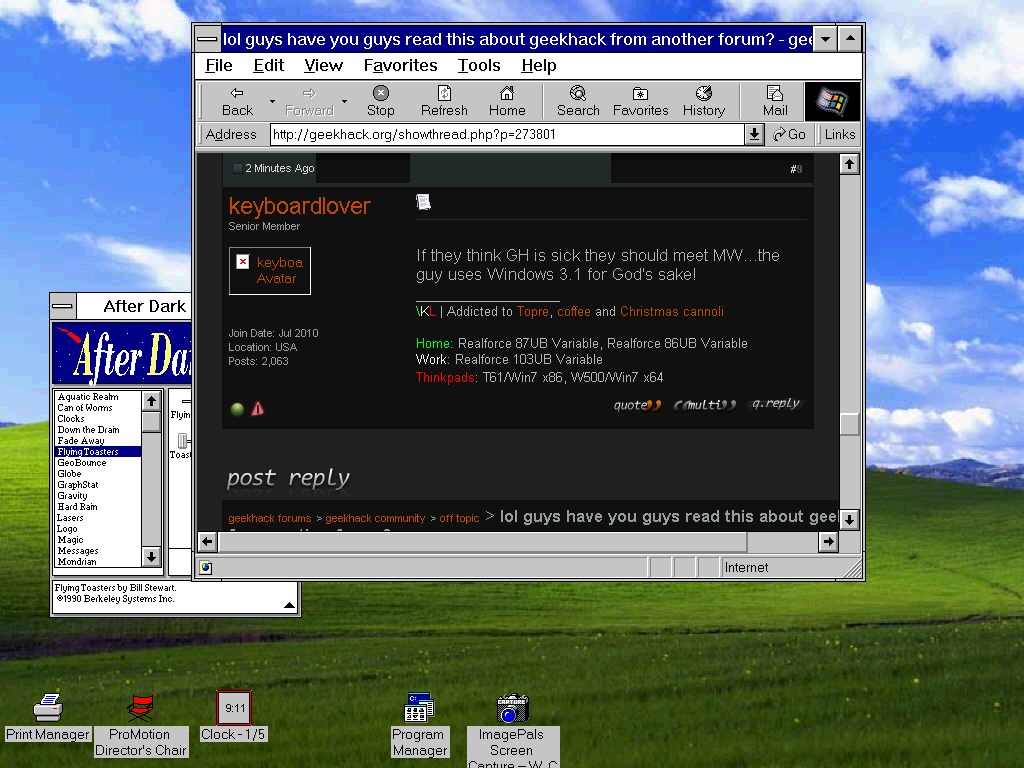Open the Favorites menu
This screenshot has height=768, width=1024.
click(x=400, y=66)
